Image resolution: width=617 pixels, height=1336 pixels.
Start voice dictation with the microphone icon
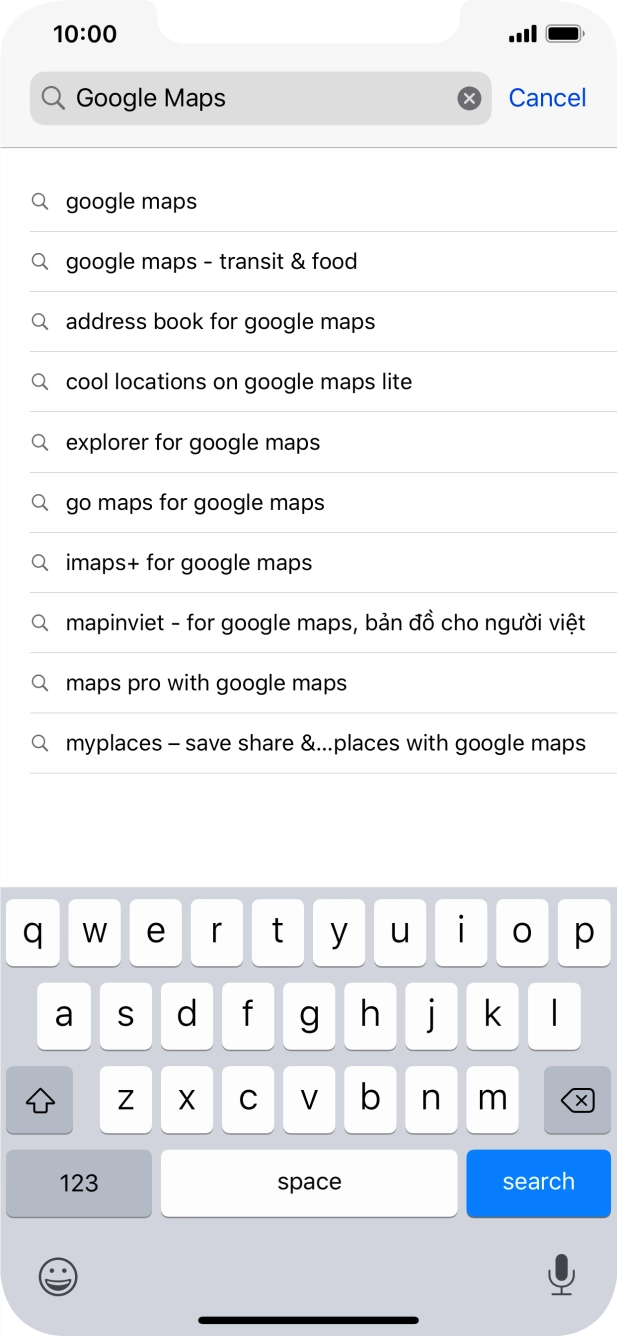click(x=561, y=1277)
